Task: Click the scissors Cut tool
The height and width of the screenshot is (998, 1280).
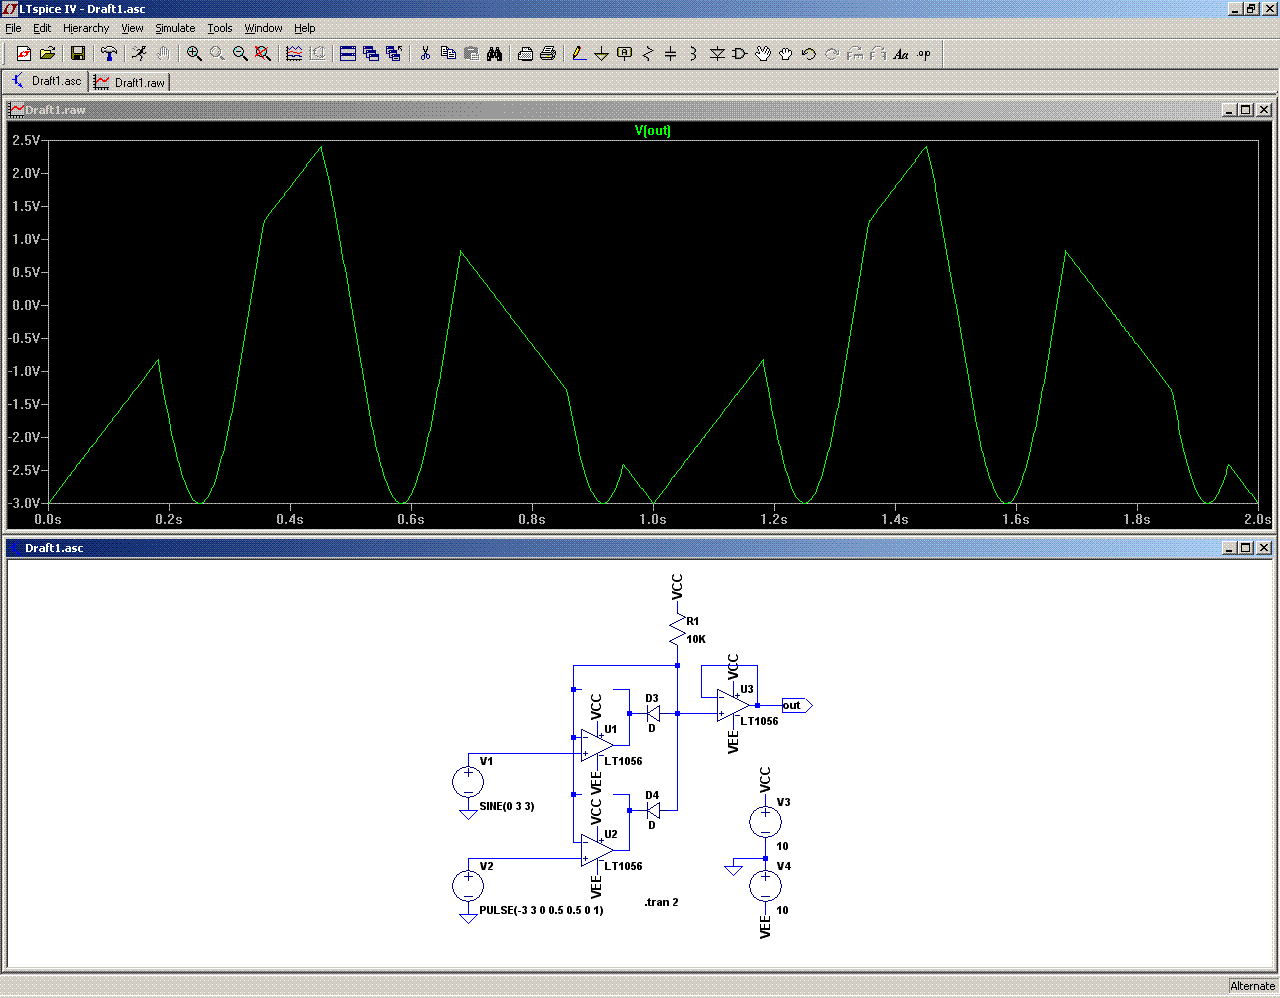Action: tap(425, 54)
